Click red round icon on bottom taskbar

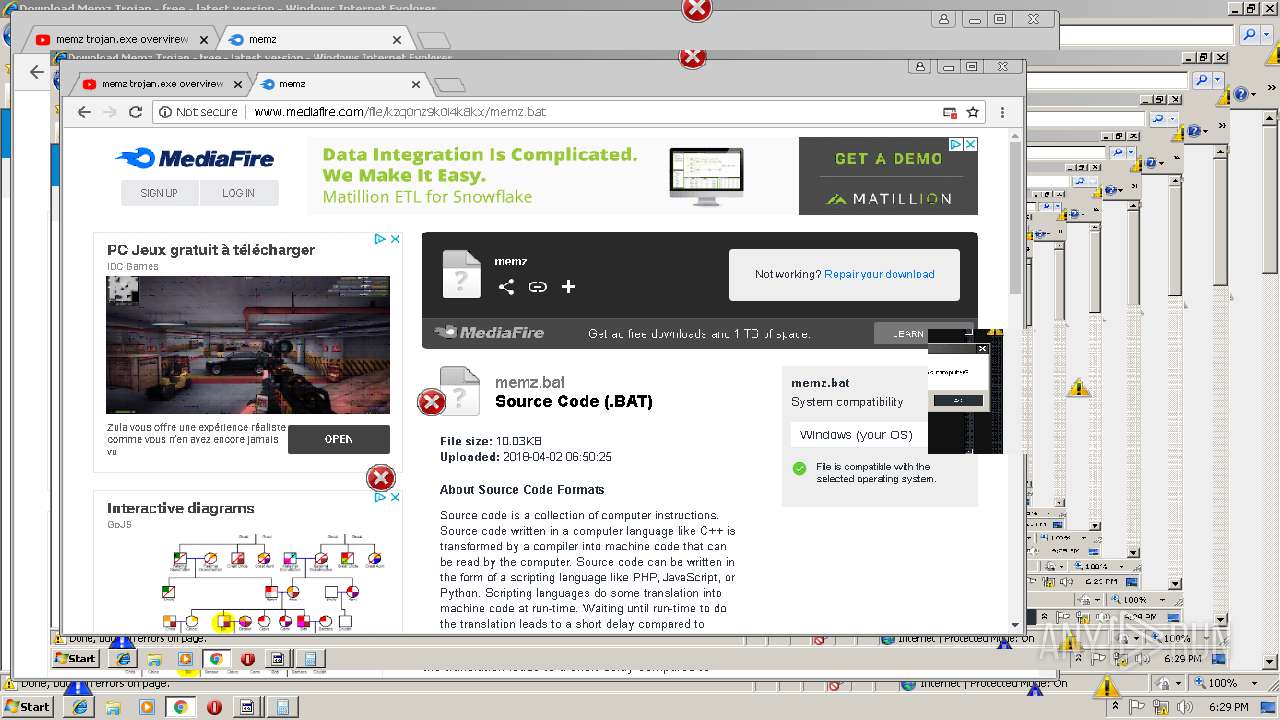(x=214, y=707)
